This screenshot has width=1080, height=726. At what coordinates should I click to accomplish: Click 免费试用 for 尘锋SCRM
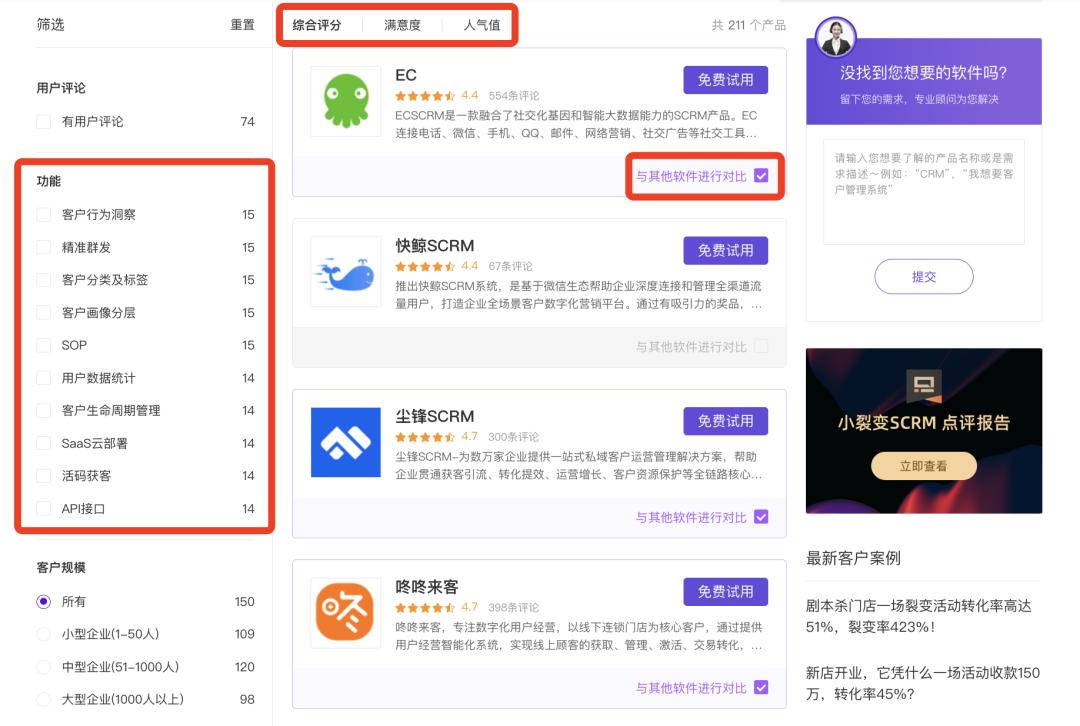(x=725, y=421)
